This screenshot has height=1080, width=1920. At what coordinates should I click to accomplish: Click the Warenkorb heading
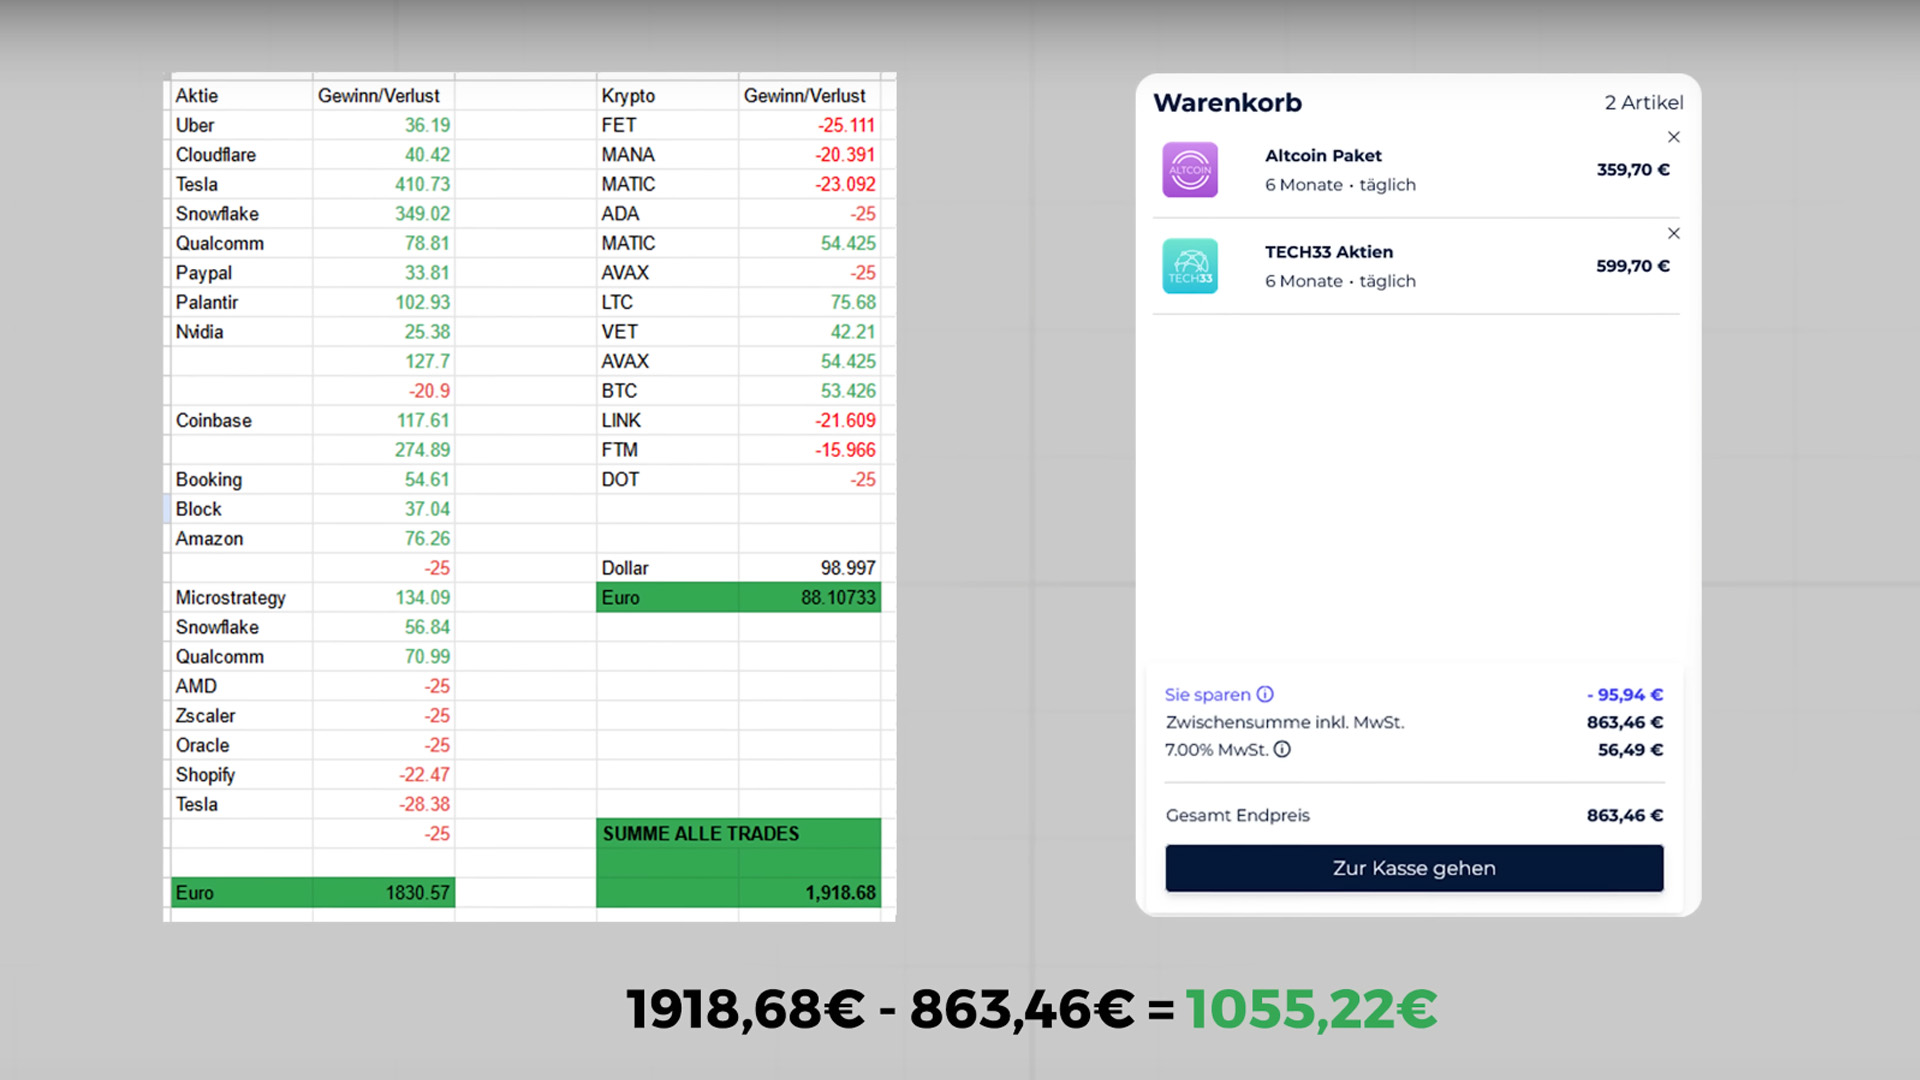1227,102
